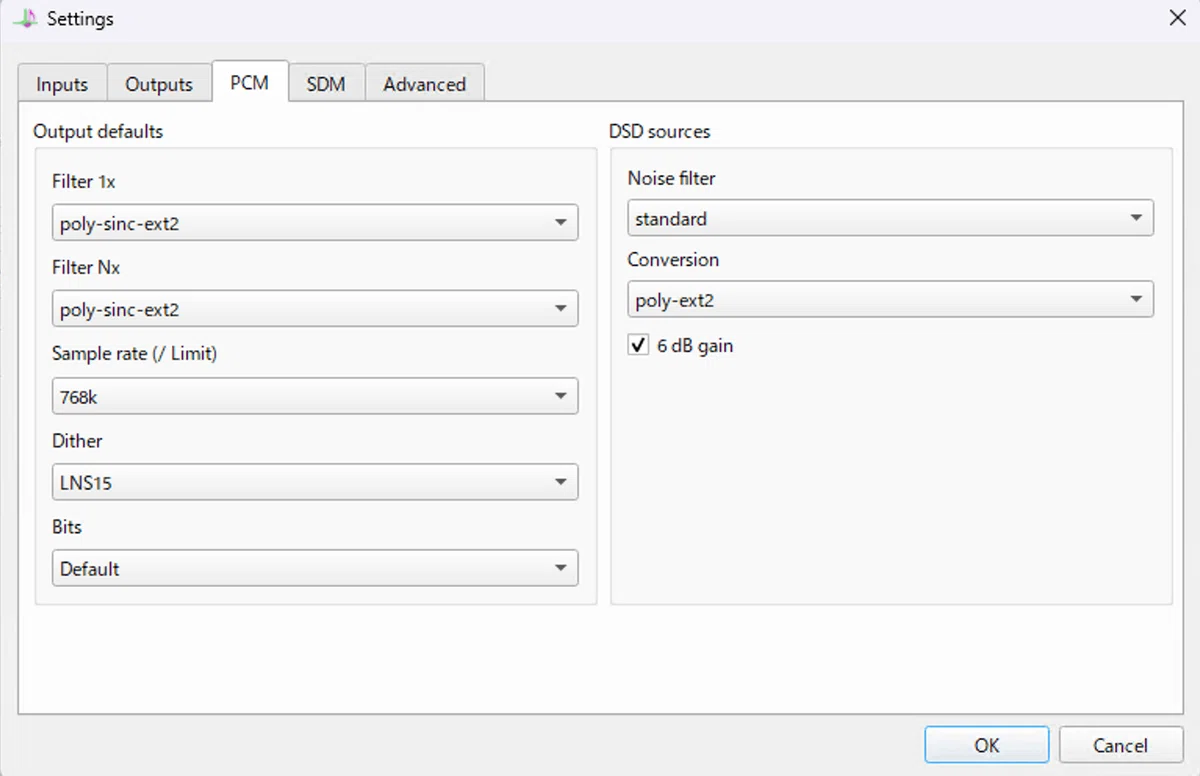
Task: Click the Dither label
Action: pos(77,441)
